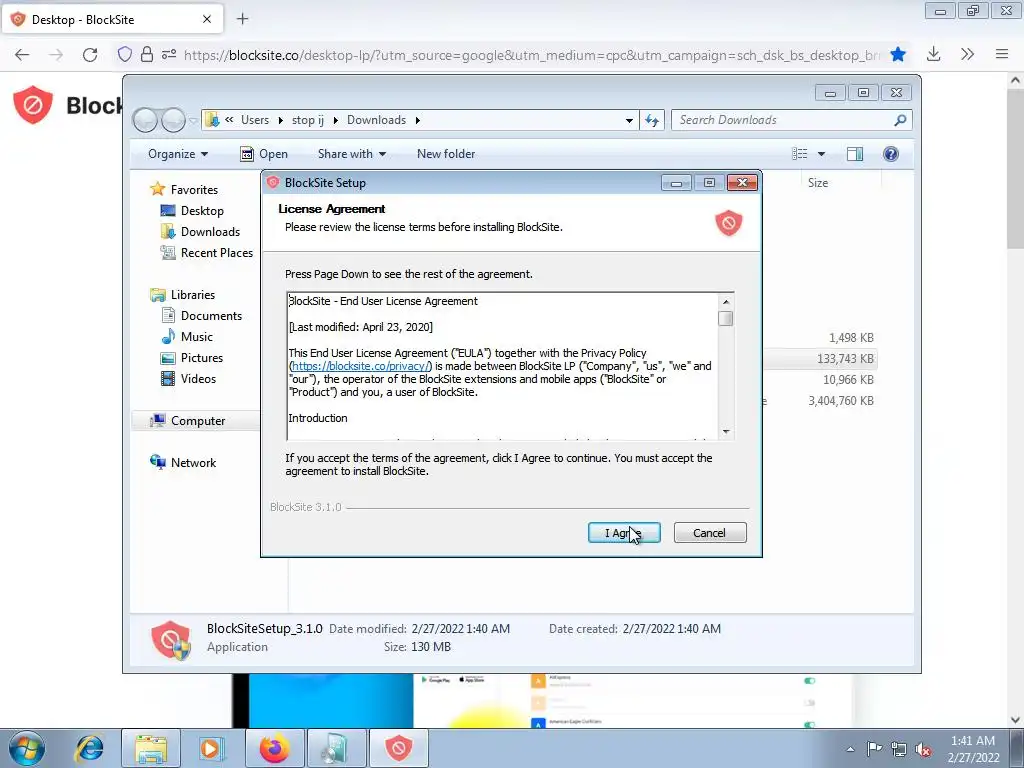This screenshot has width=1024, height=768.
Task: Refresh the Downloads folder view
Action: pos(652,120)
